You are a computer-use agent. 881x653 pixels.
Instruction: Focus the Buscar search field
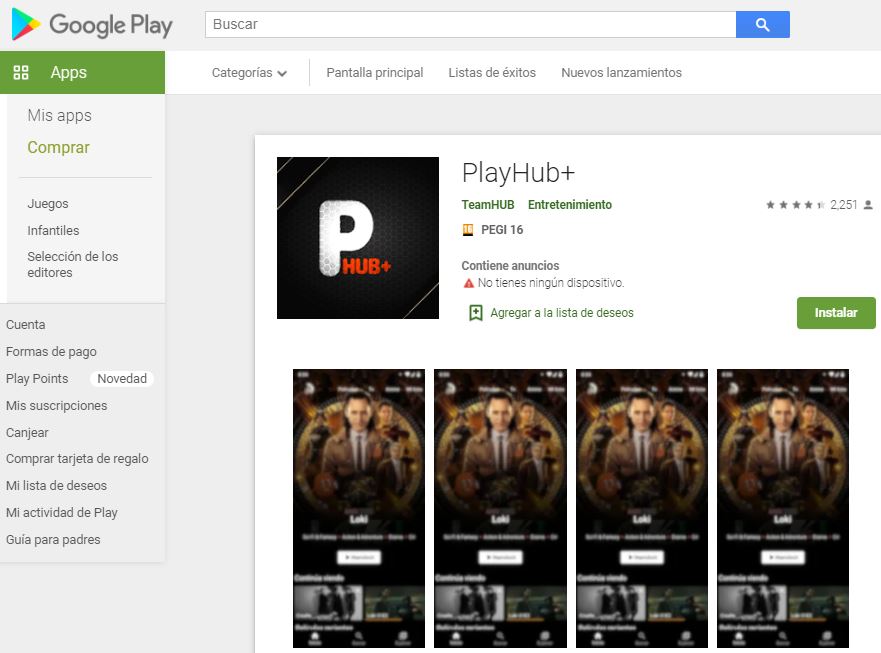coord(470,25)
